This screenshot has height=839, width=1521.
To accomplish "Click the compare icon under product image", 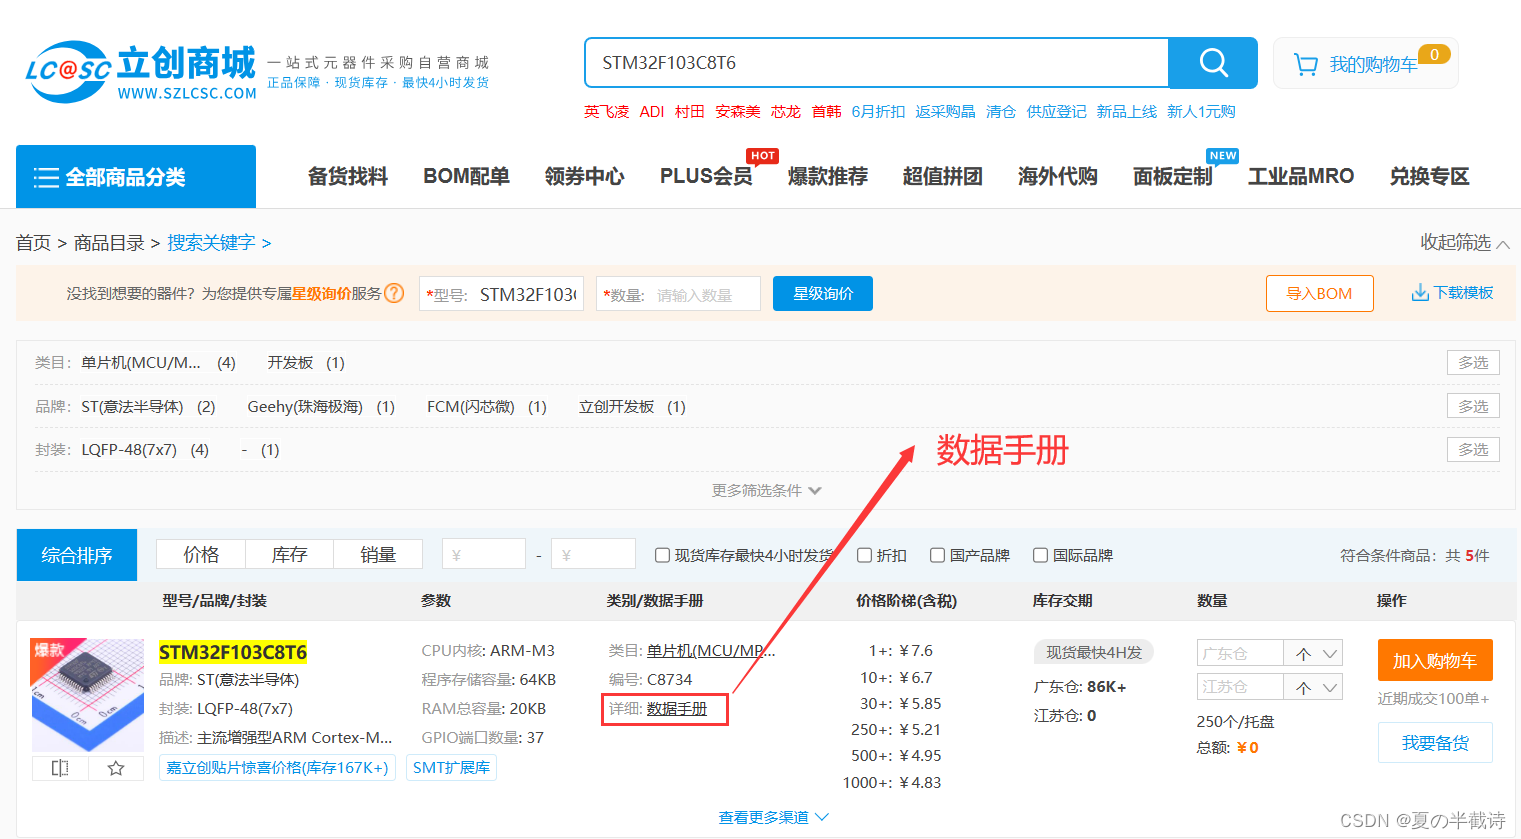I will [x=60, y=767].
